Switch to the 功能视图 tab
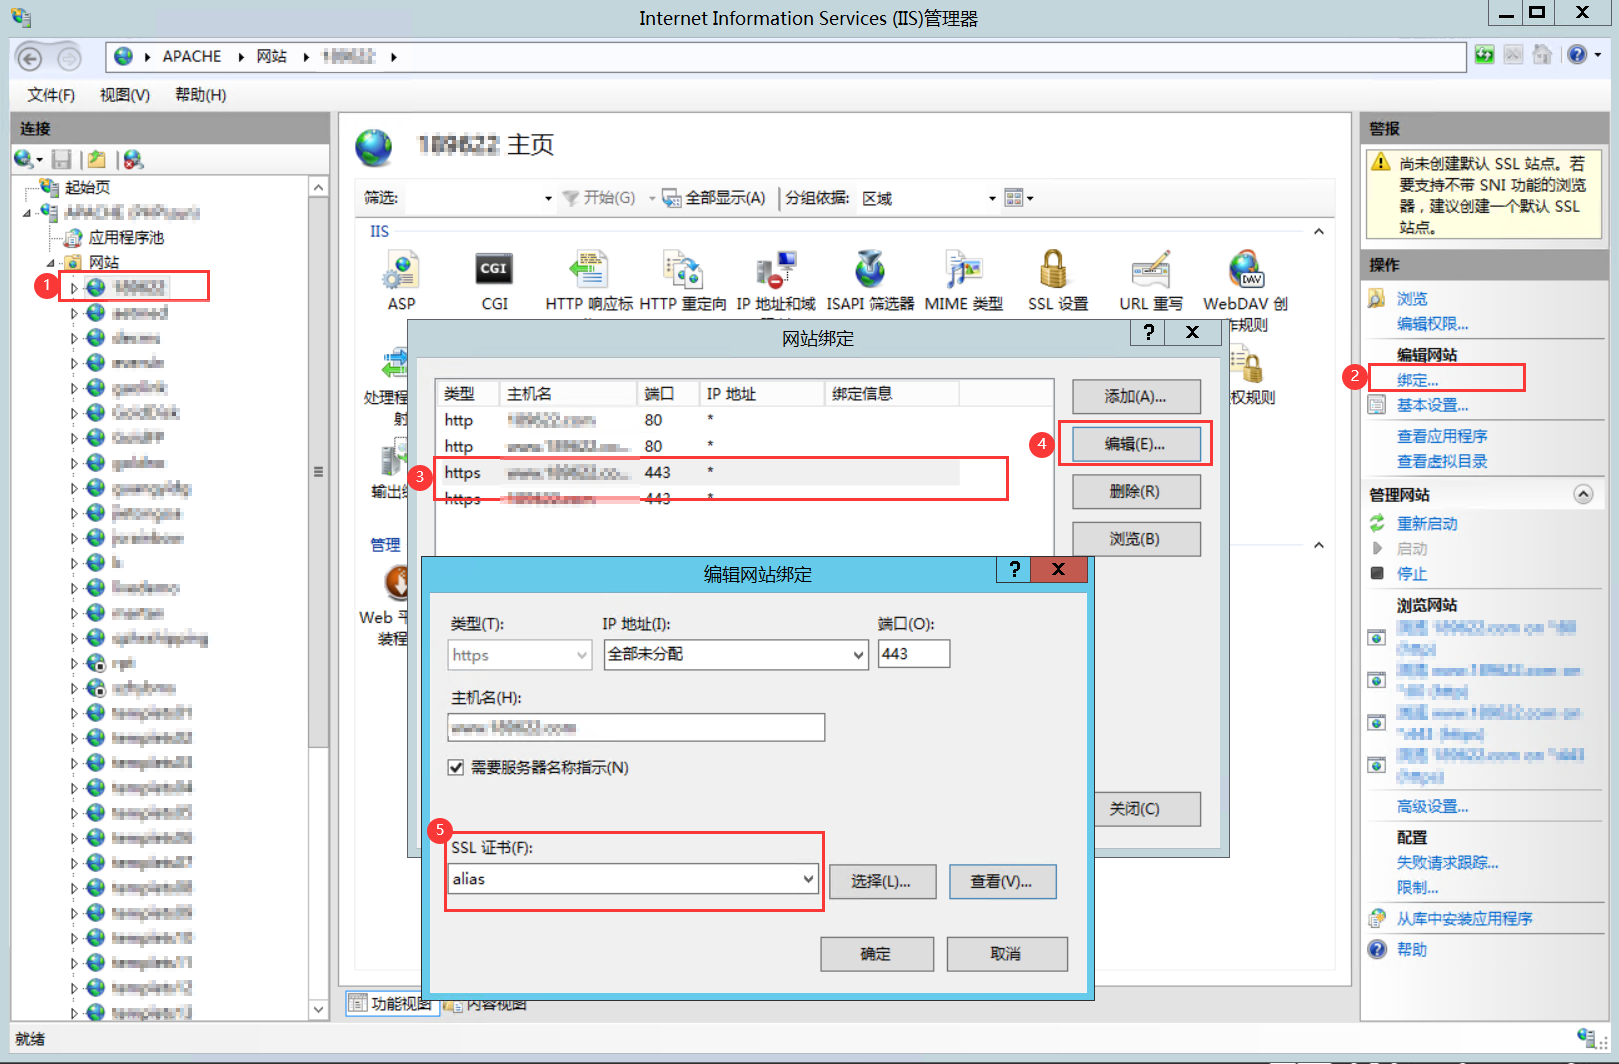The width and height of the screenshot is (1619, 1064). pos(392,1003)
